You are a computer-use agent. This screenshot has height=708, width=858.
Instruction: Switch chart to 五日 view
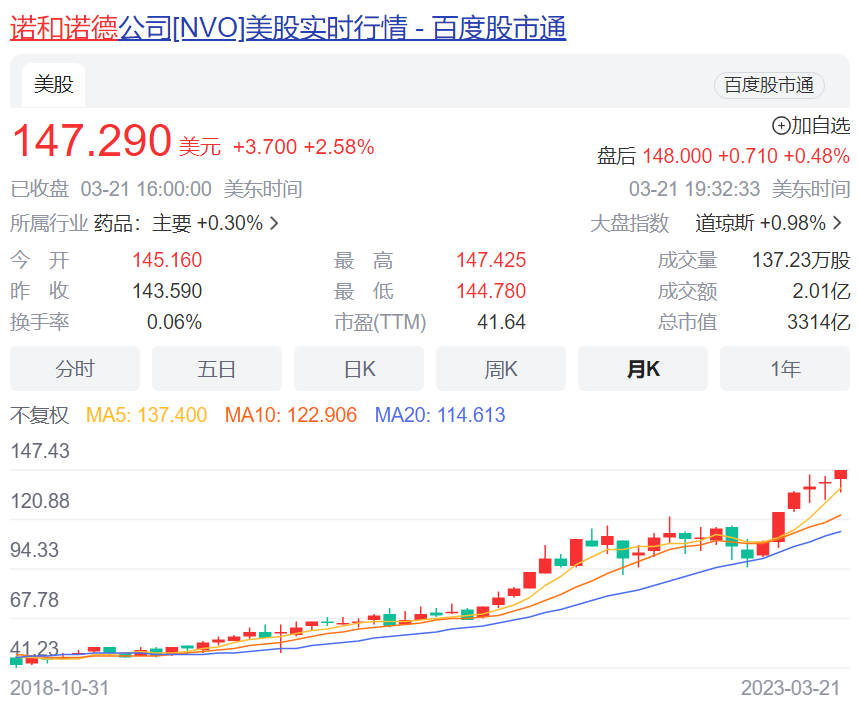coord(217,369)
